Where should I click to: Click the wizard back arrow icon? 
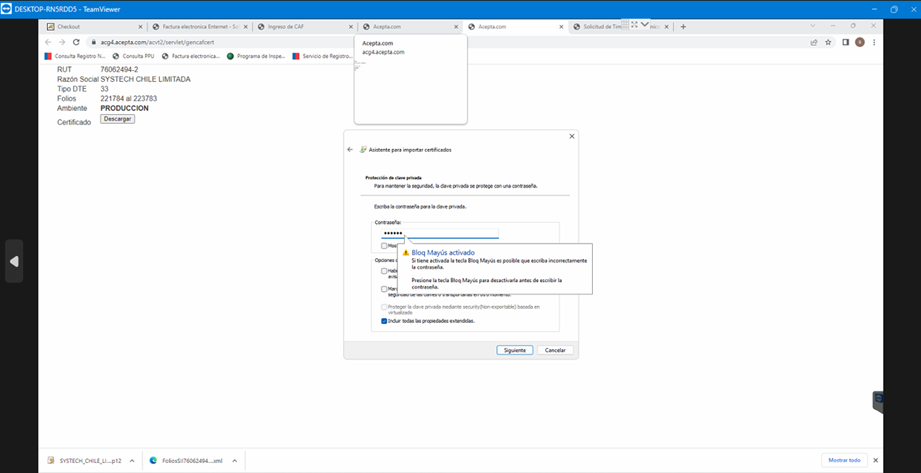(350, 149)
